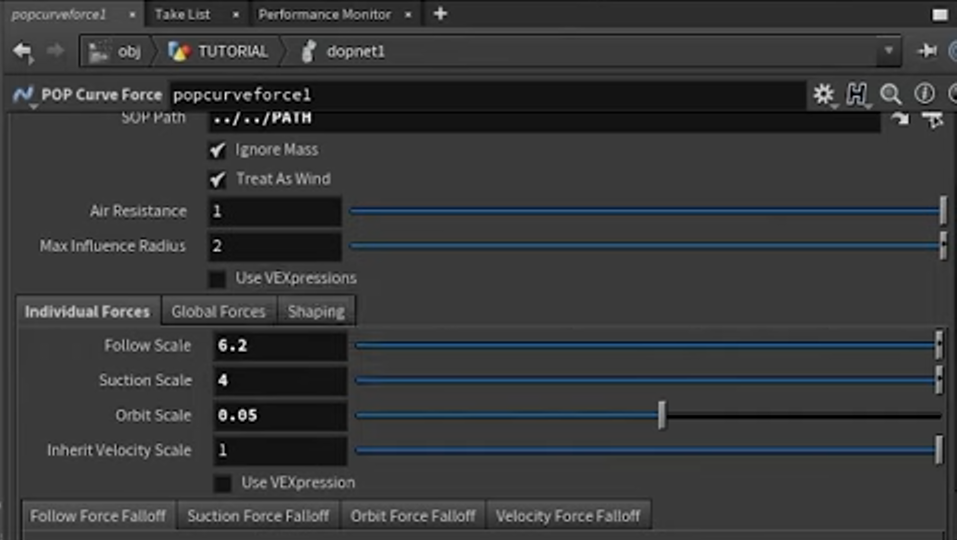
Task: Open the Individual Forces tab
Action: [87, 312]
